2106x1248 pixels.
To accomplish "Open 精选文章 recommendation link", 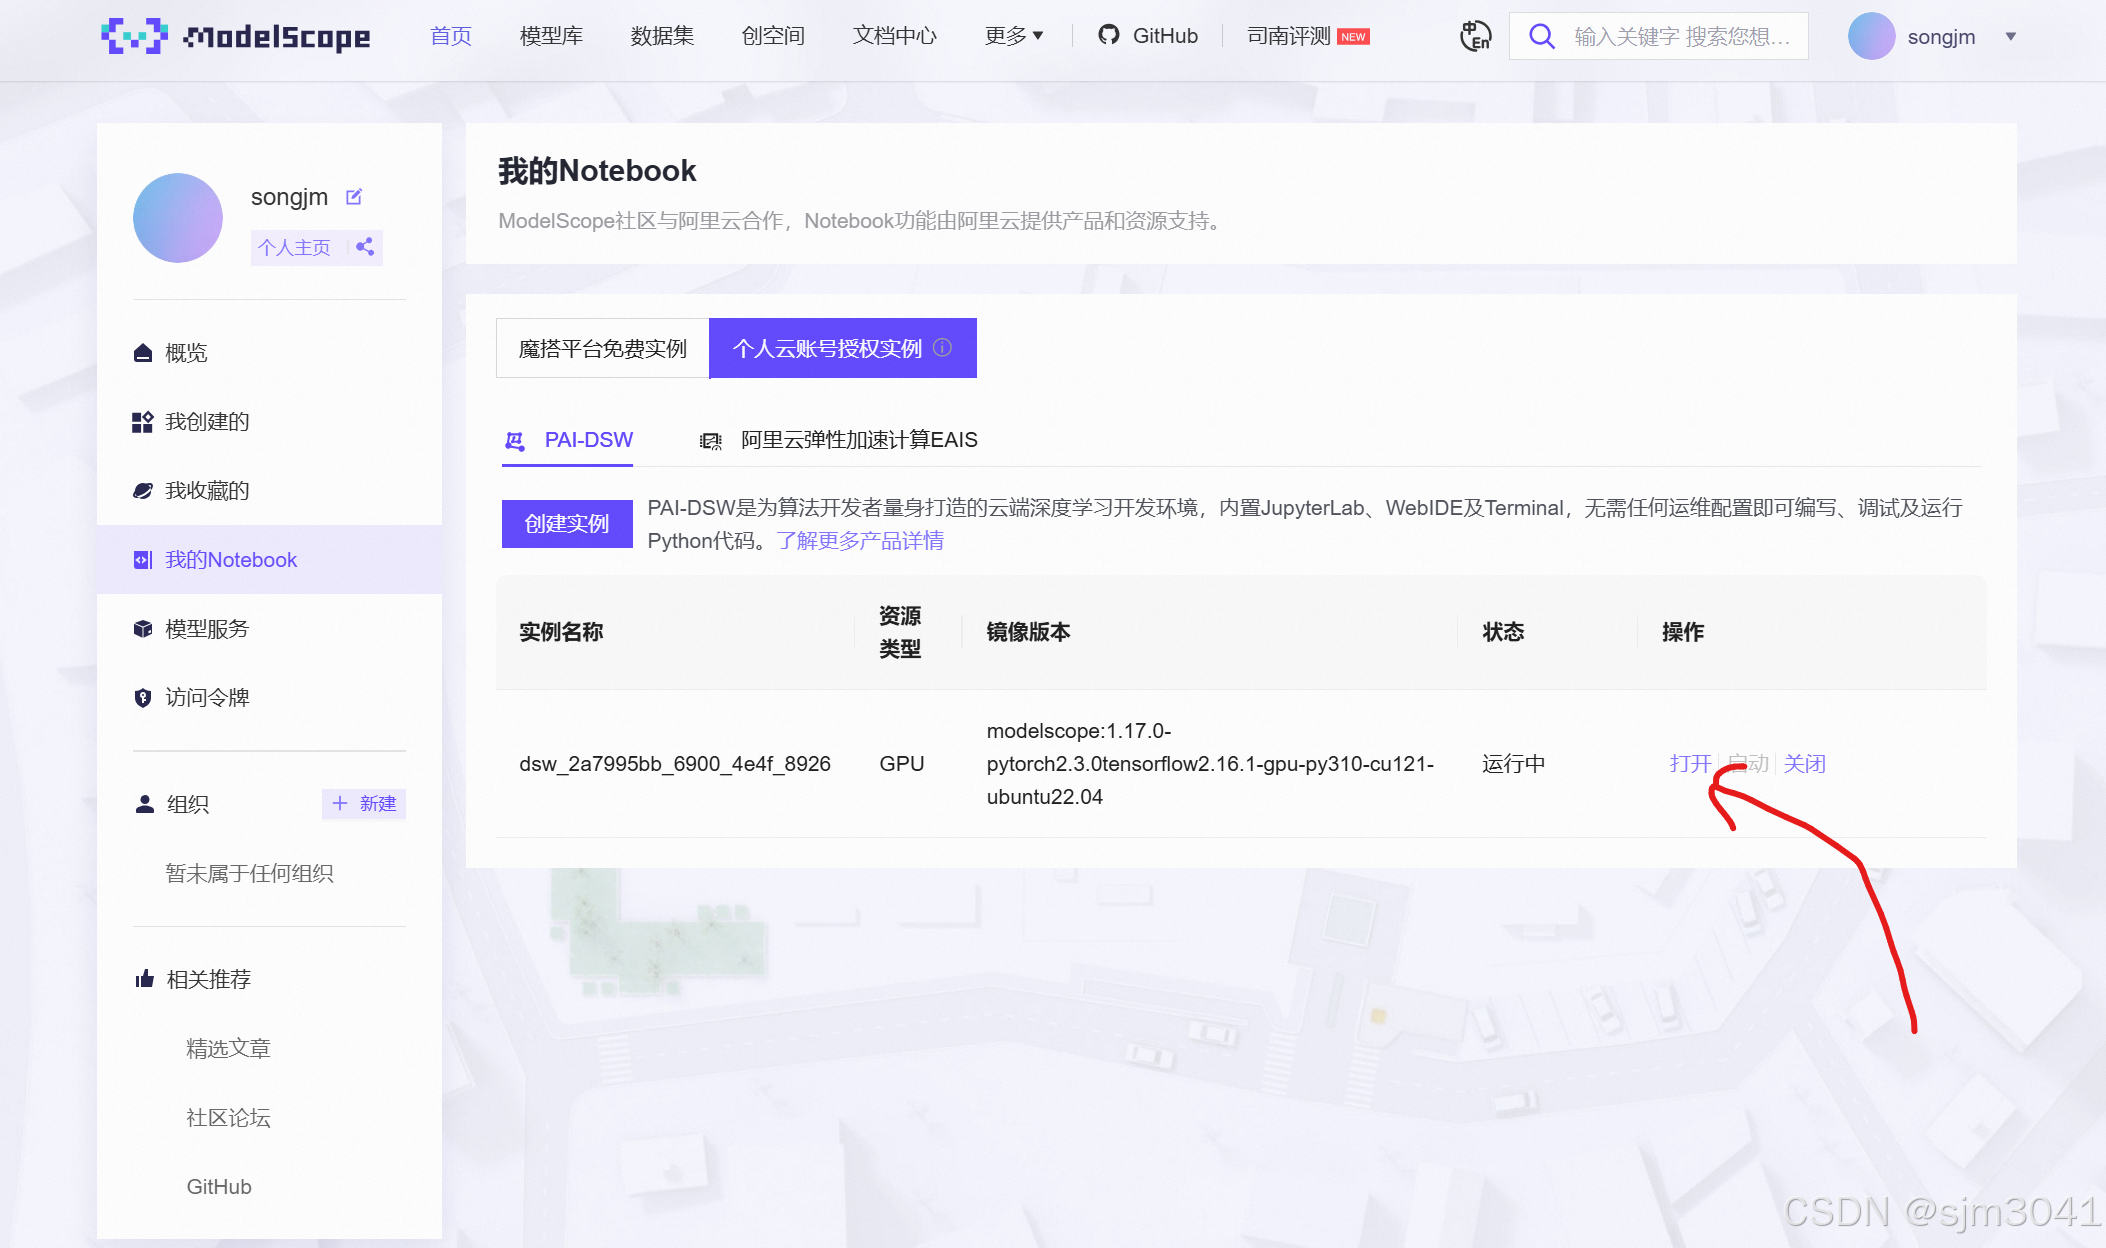I will tap(229, 1048).
